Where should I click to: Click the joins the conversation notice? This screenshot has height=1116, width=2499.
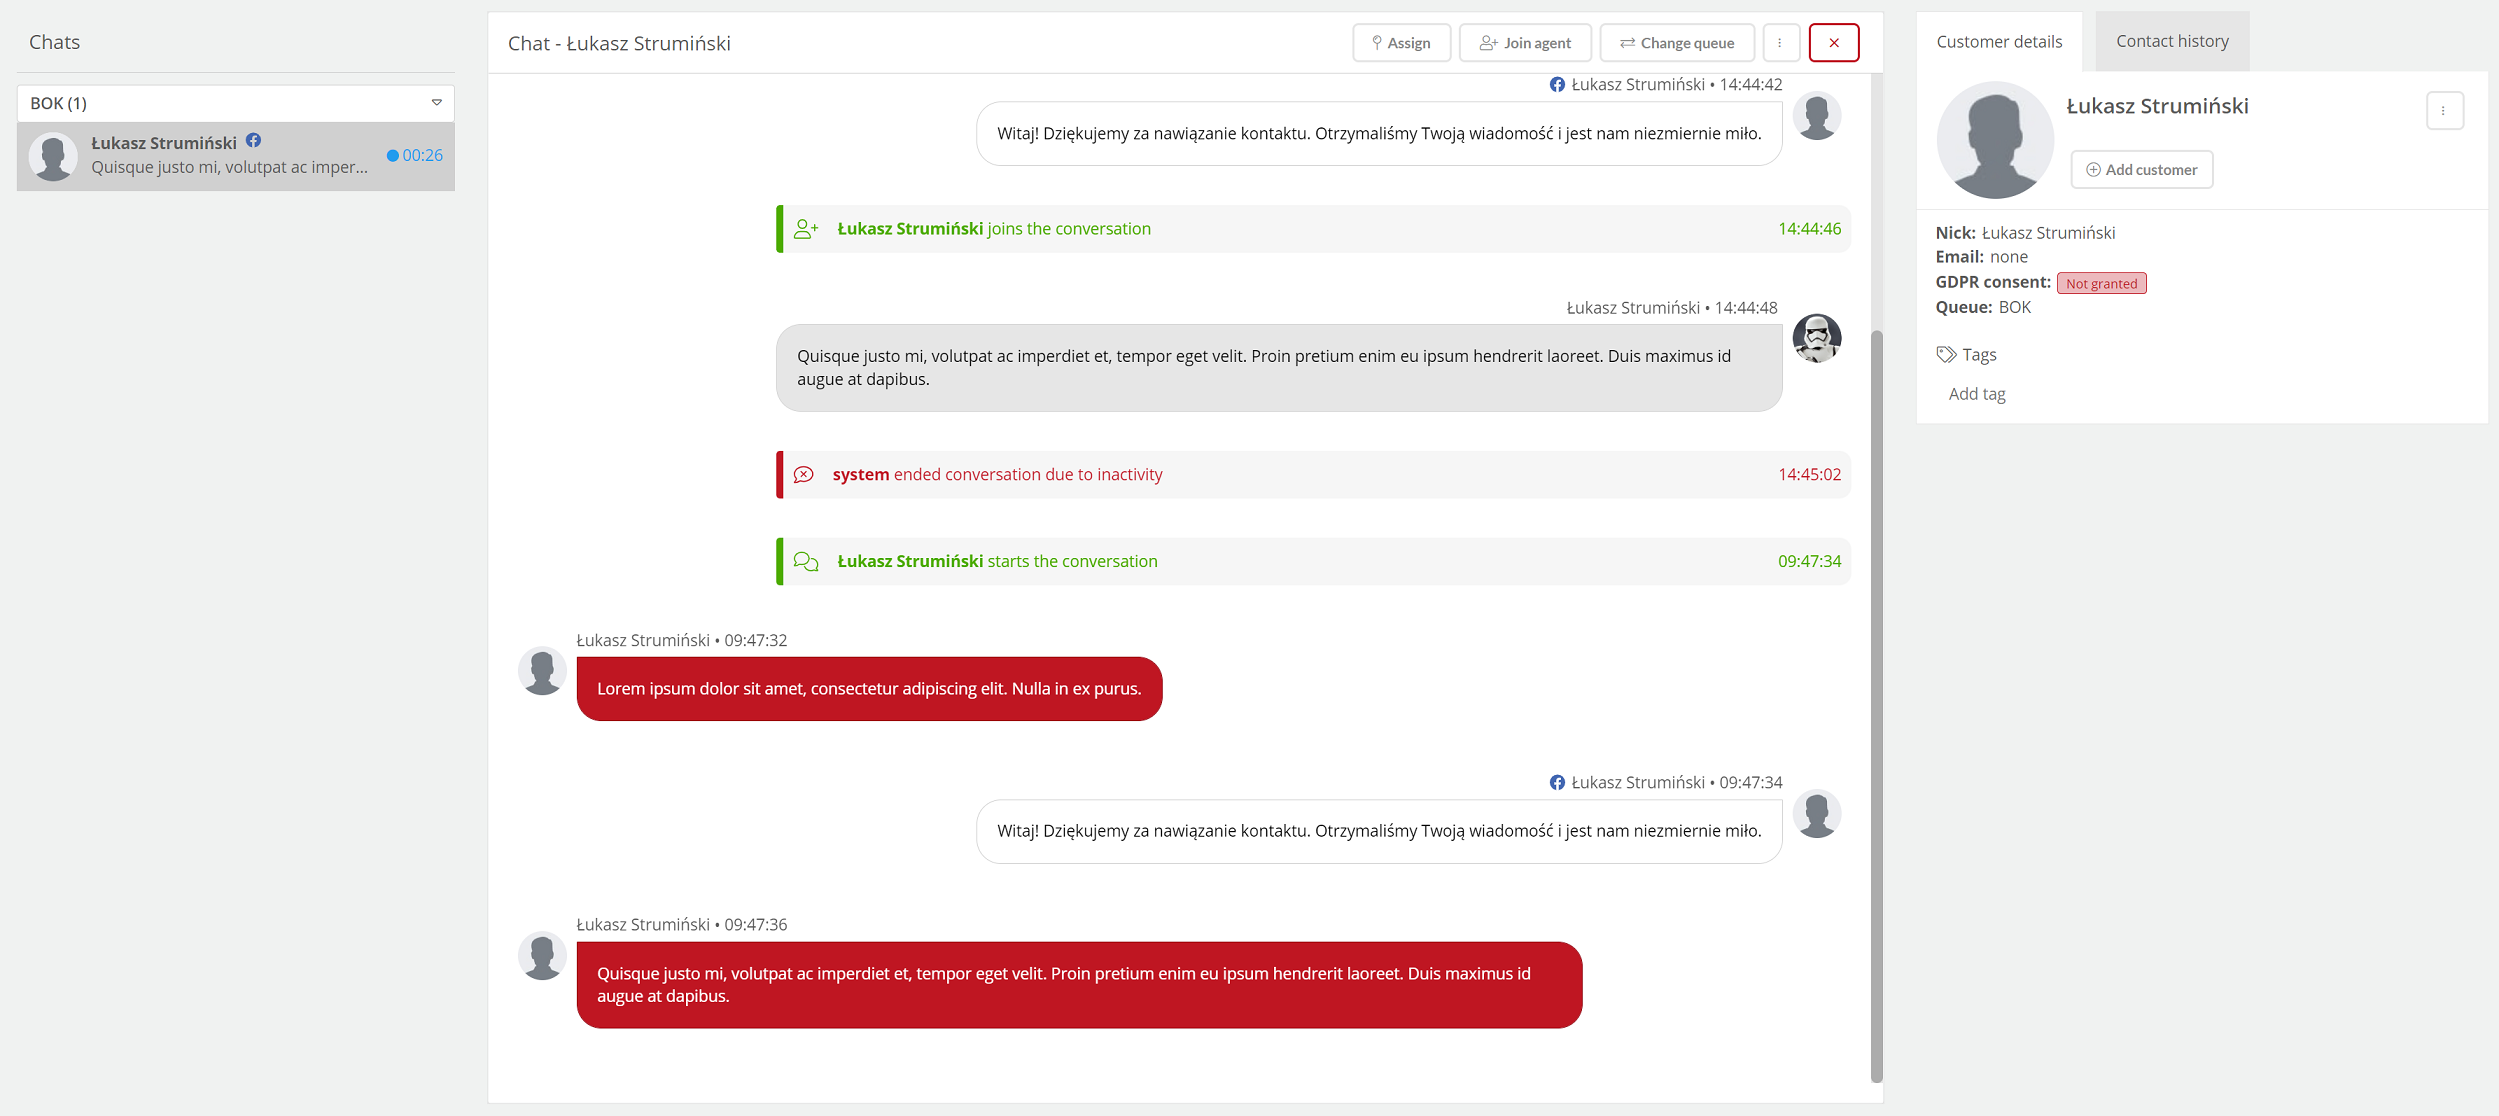coord(1313,229)
